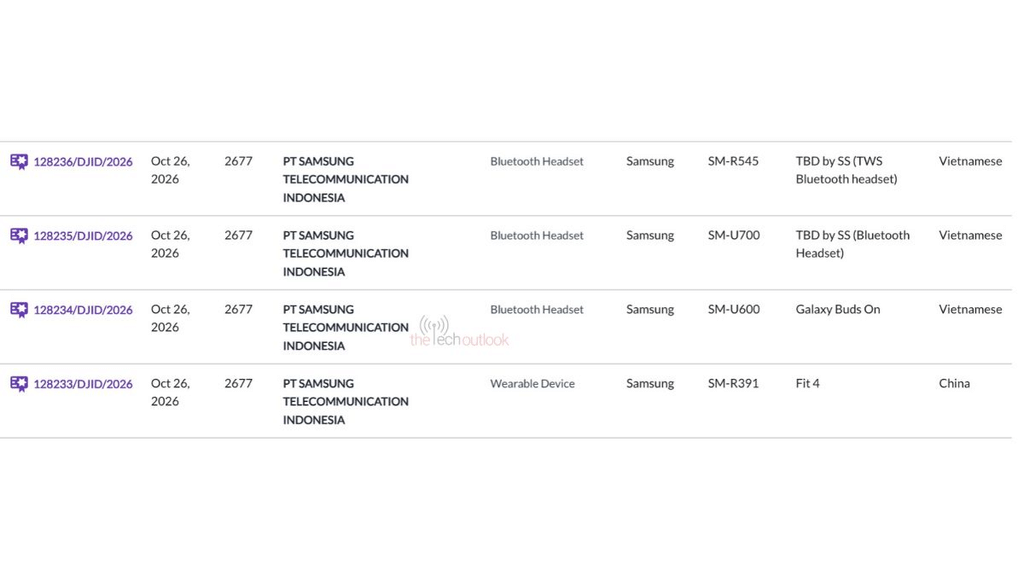Click certificate icon beside 128233/DJID/2026
Image resolution: width=1024 pixels, height=576 pixels.
click(19, 384)
